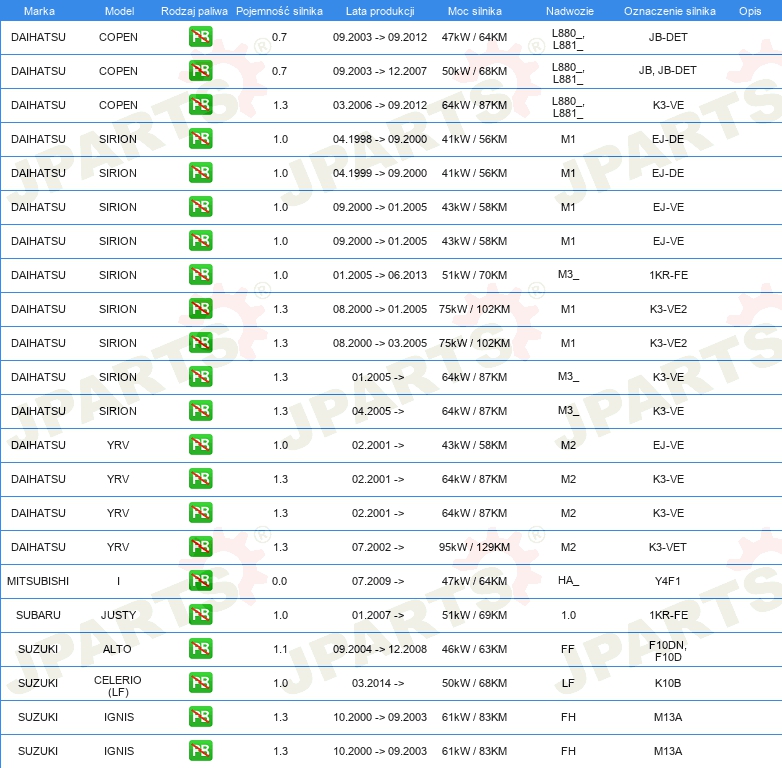Click engine code K10B cell

click(x=668, y=683)
